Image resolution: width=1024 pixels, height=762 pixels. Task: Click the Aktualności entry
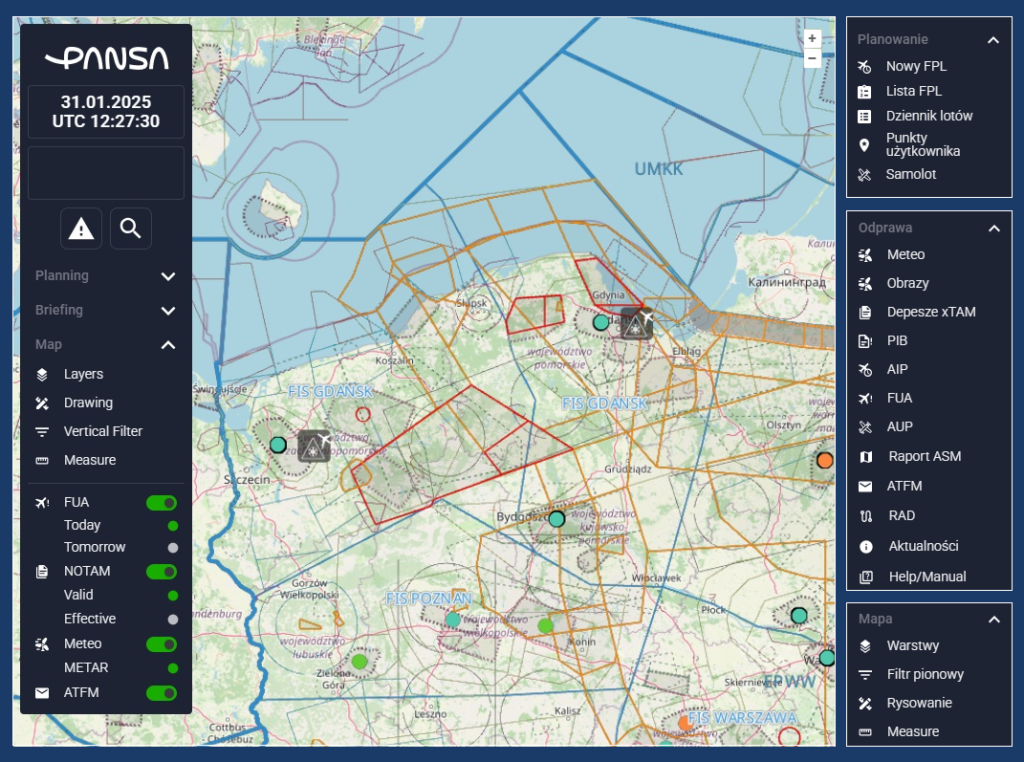(922, 546)
